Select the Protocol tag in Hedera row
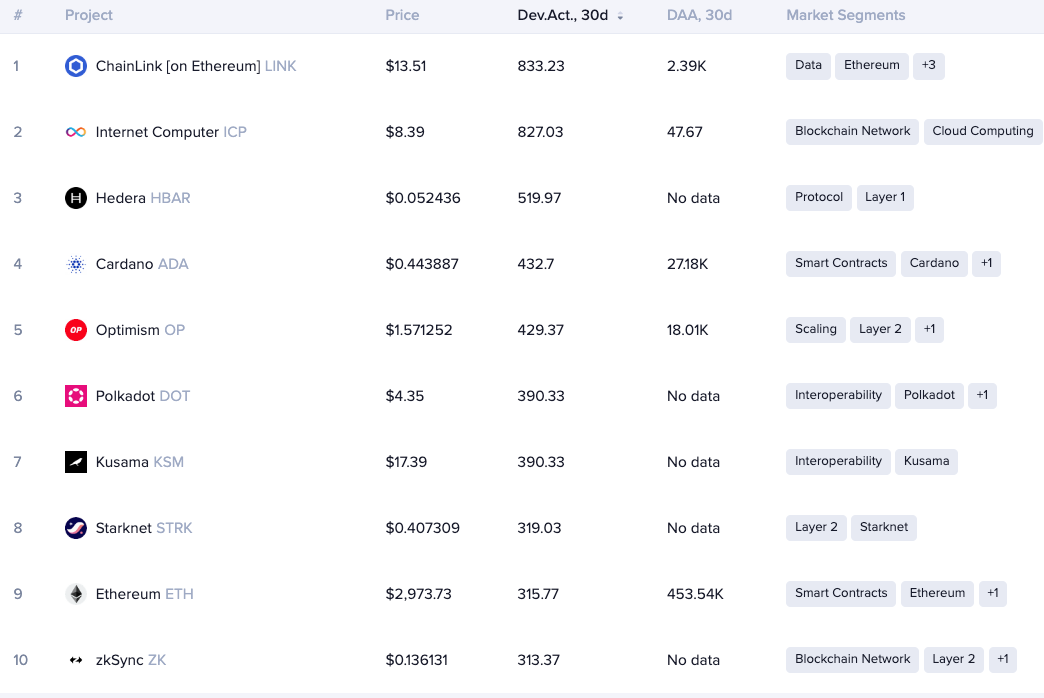Image resolution: width=1044 pixels, height=698 pixels. tap(819, 197)
